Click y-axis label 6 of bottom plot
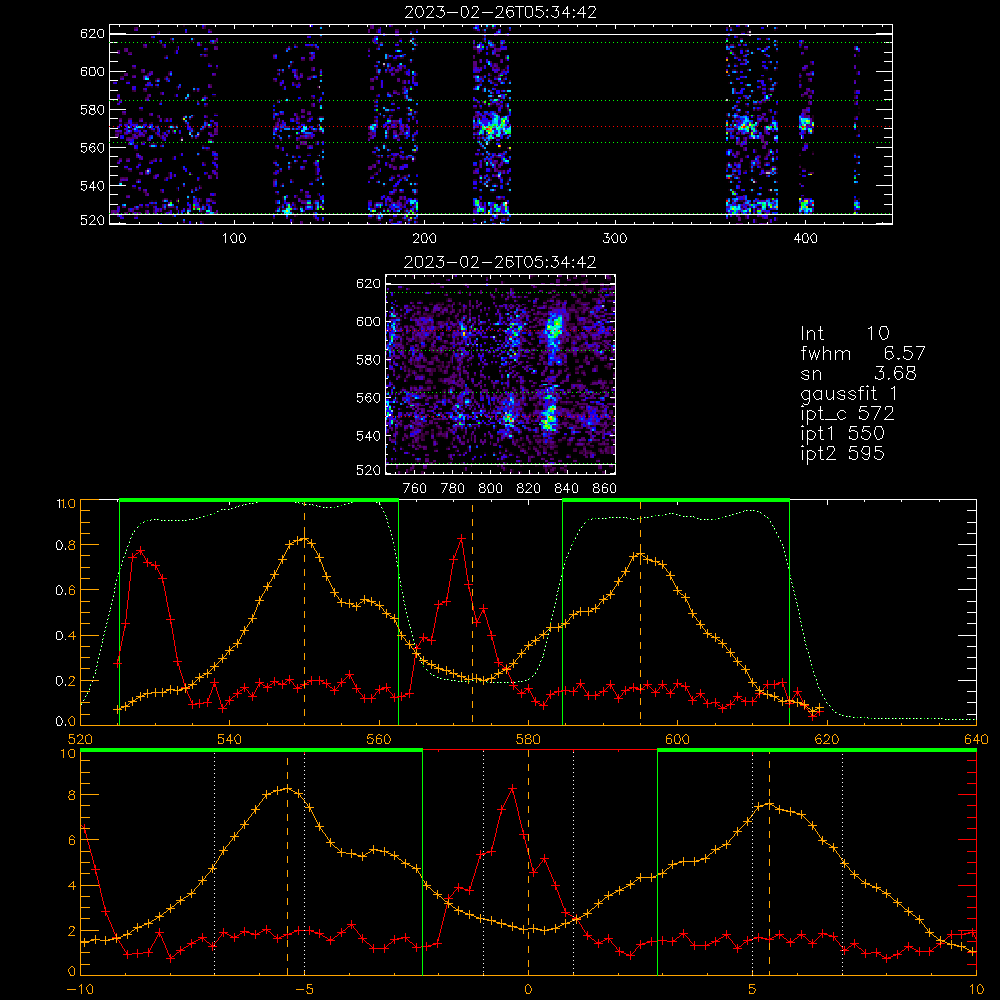 [71, 841]
